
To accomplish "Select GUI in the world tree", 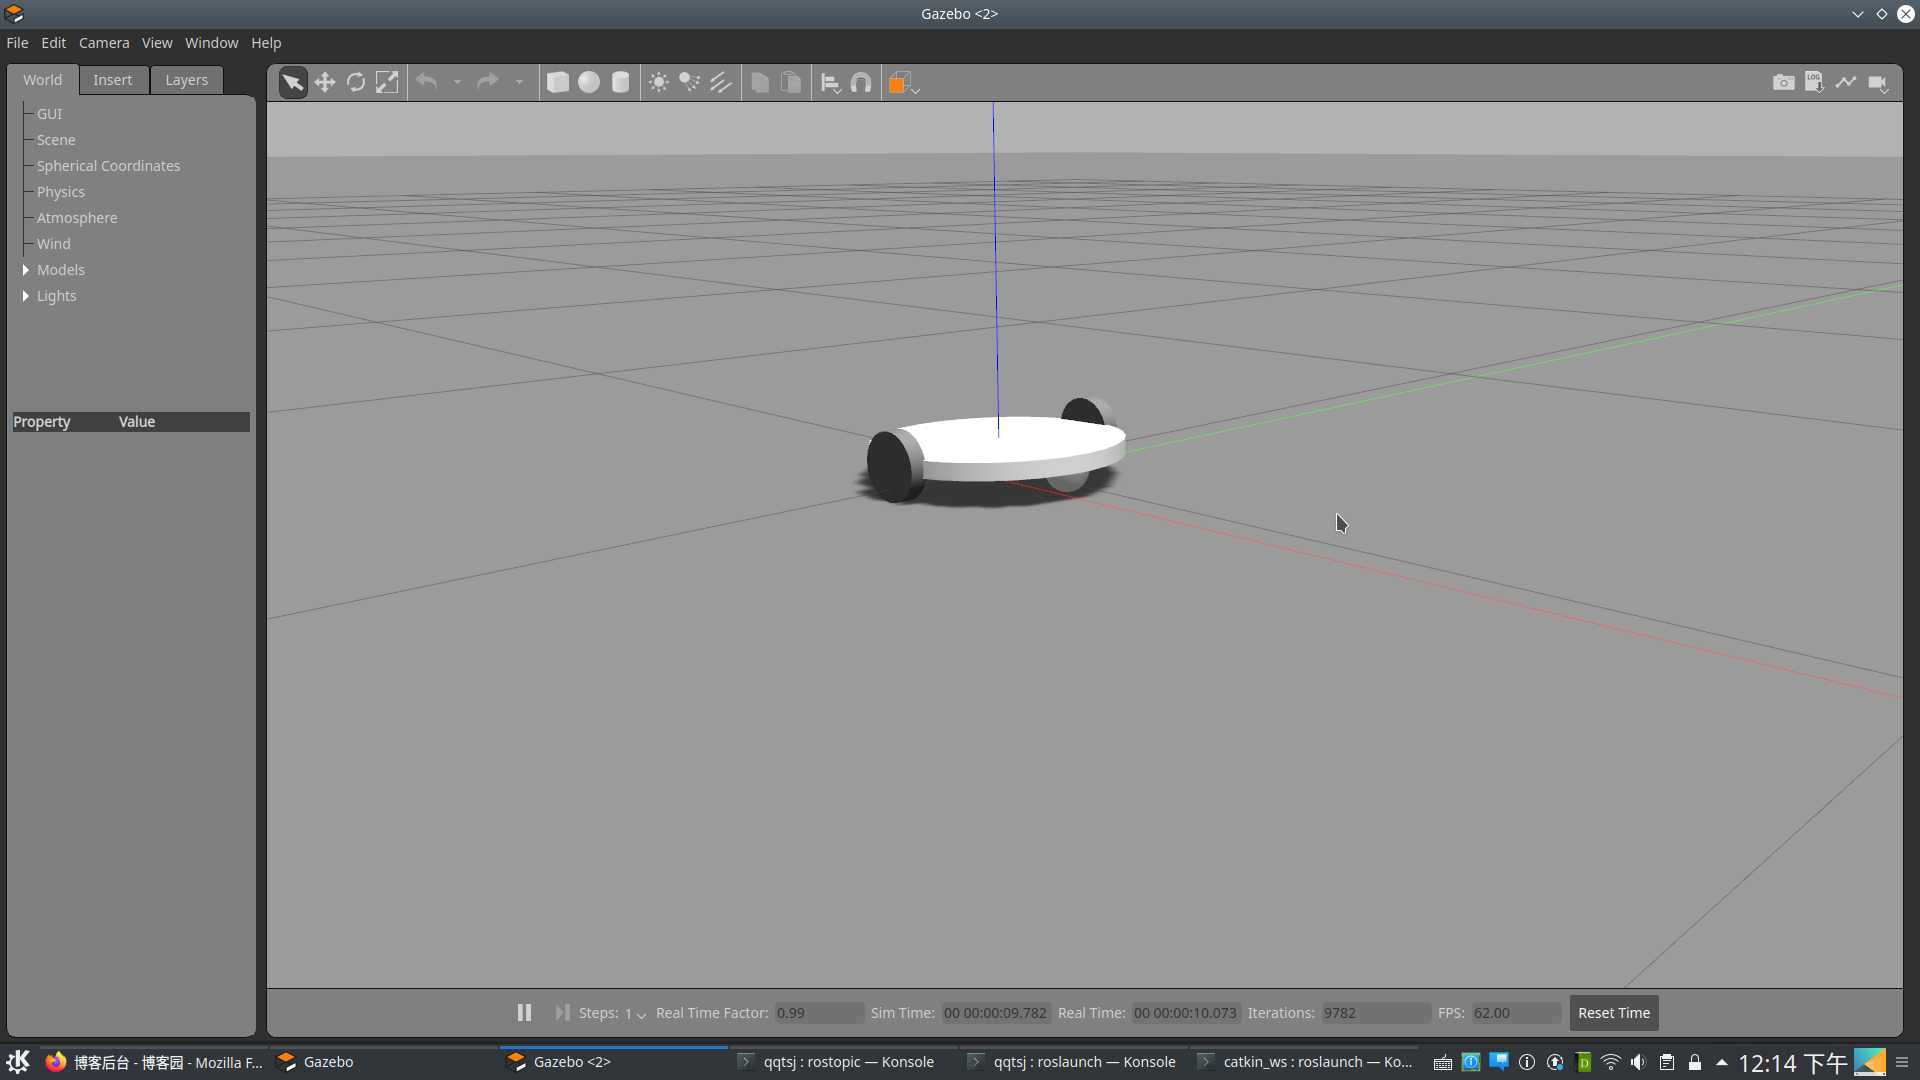I will click(49, 114).
